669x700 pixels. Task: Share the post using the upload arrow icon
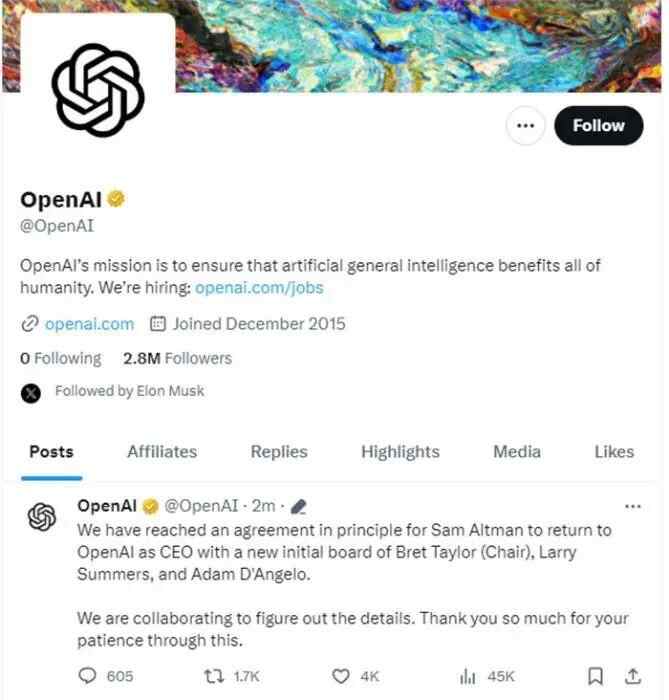(632, 677)
